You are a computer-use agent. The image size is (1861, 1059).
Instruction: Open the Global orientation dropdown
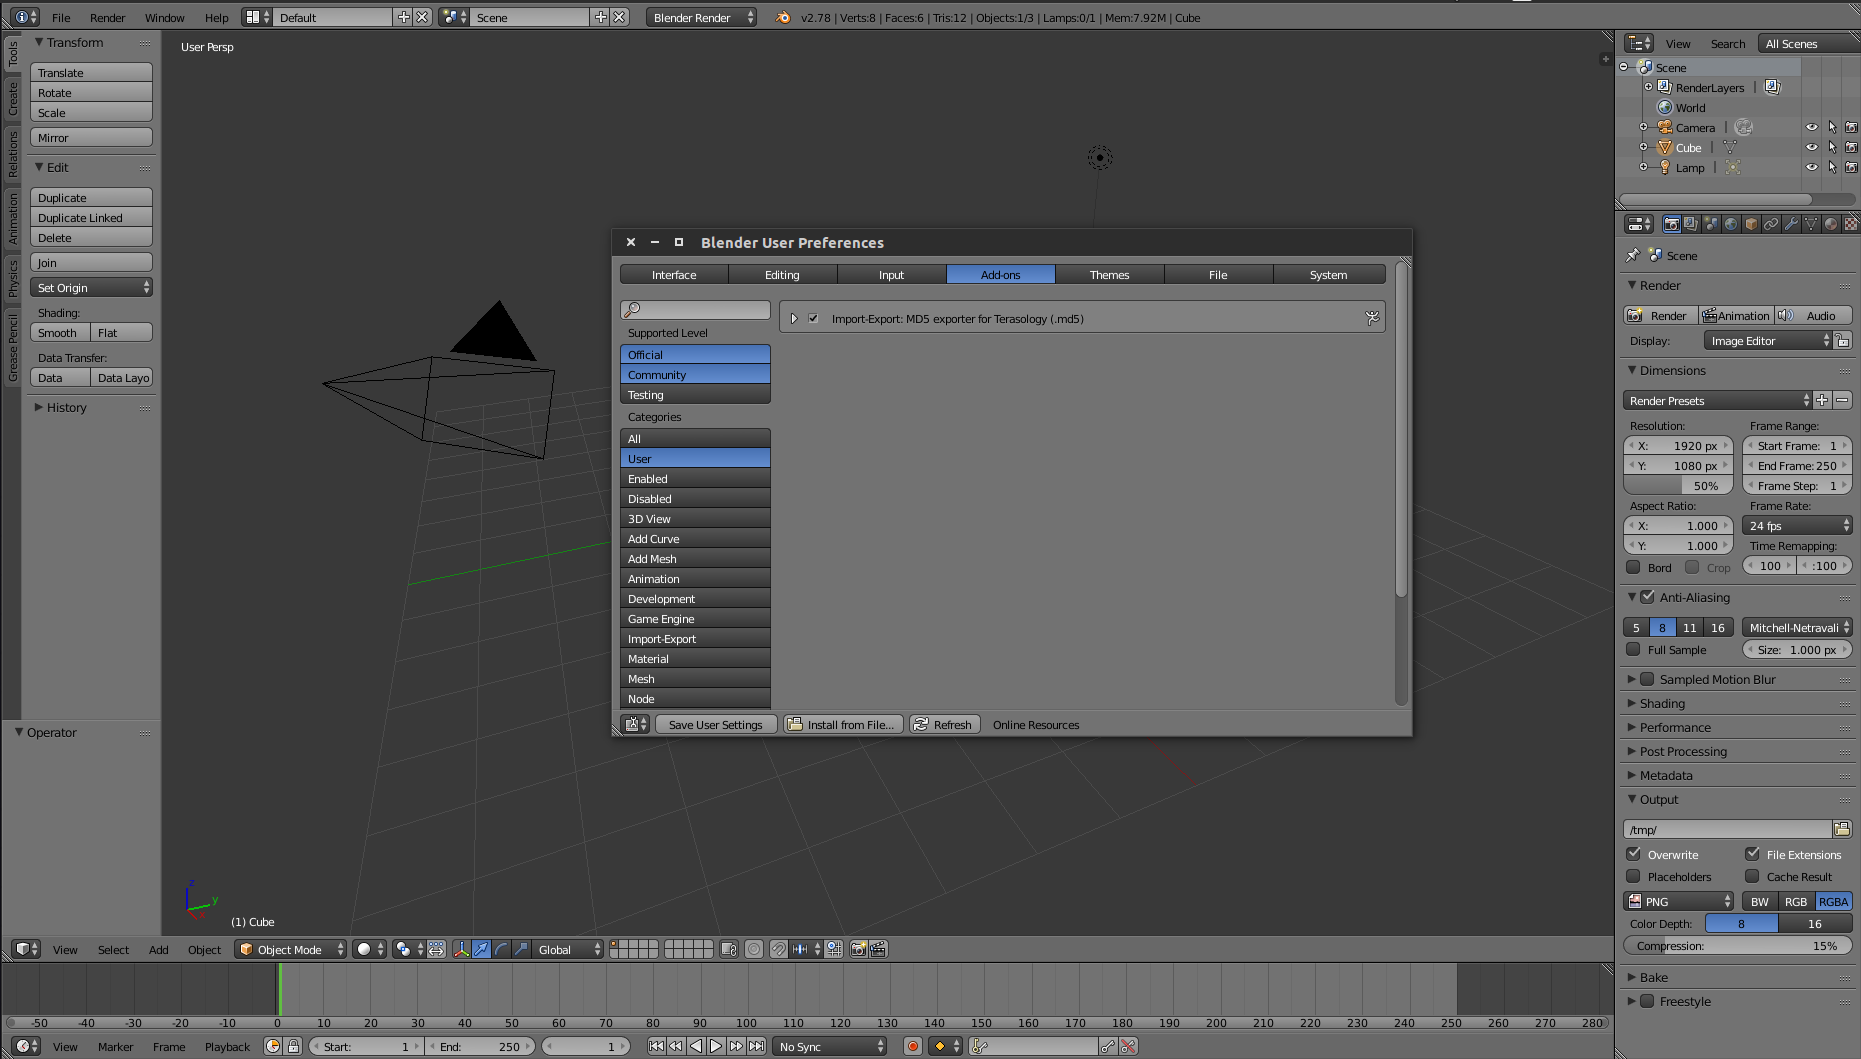pyautogui.click(x=568, y=949)
